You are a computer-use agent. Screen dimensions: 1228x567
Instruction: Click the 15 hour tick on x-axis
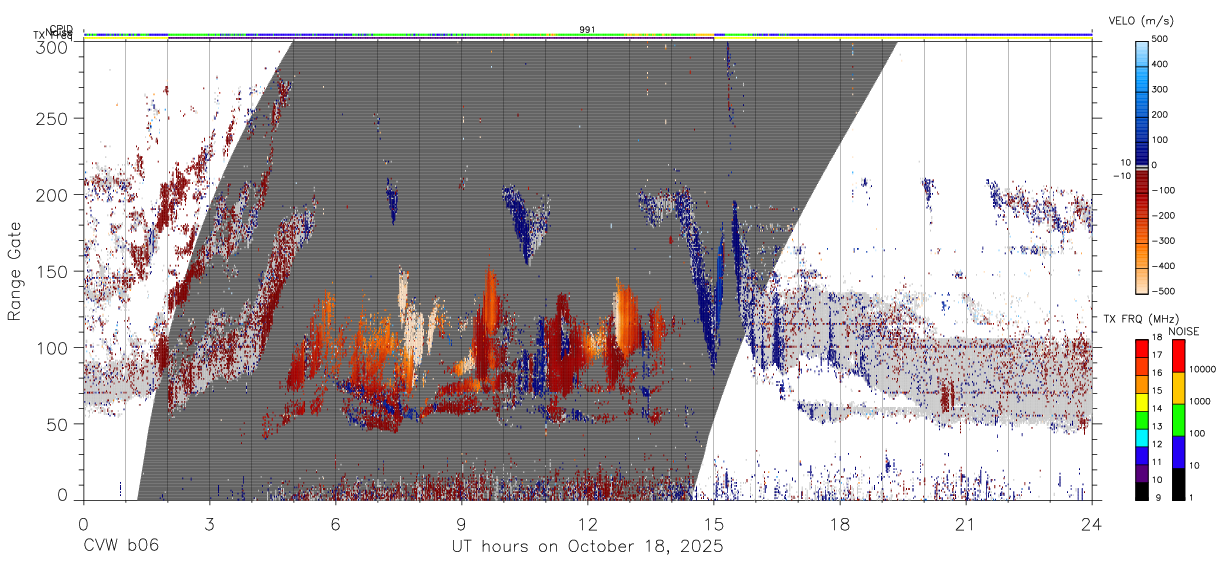pyautogui.click(x=714, y=524)
